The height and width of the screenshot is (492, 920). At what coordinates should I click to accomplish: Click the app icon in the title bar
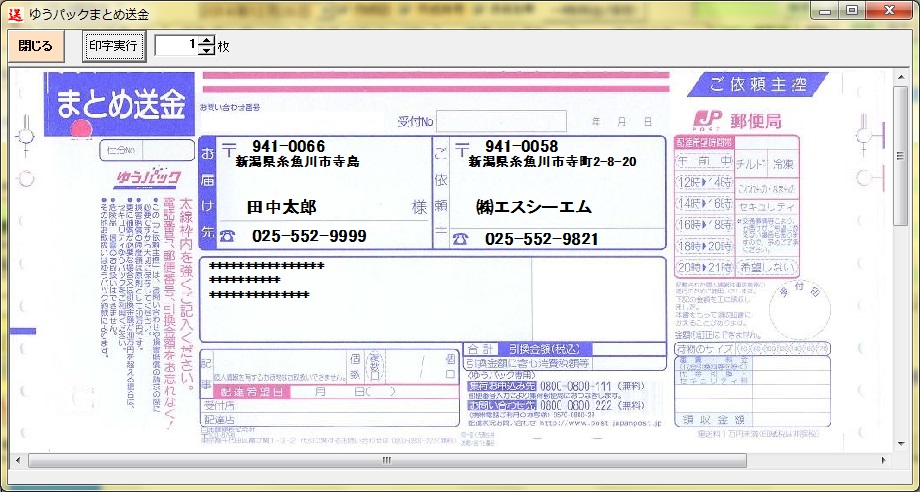(x=18, y=13)
